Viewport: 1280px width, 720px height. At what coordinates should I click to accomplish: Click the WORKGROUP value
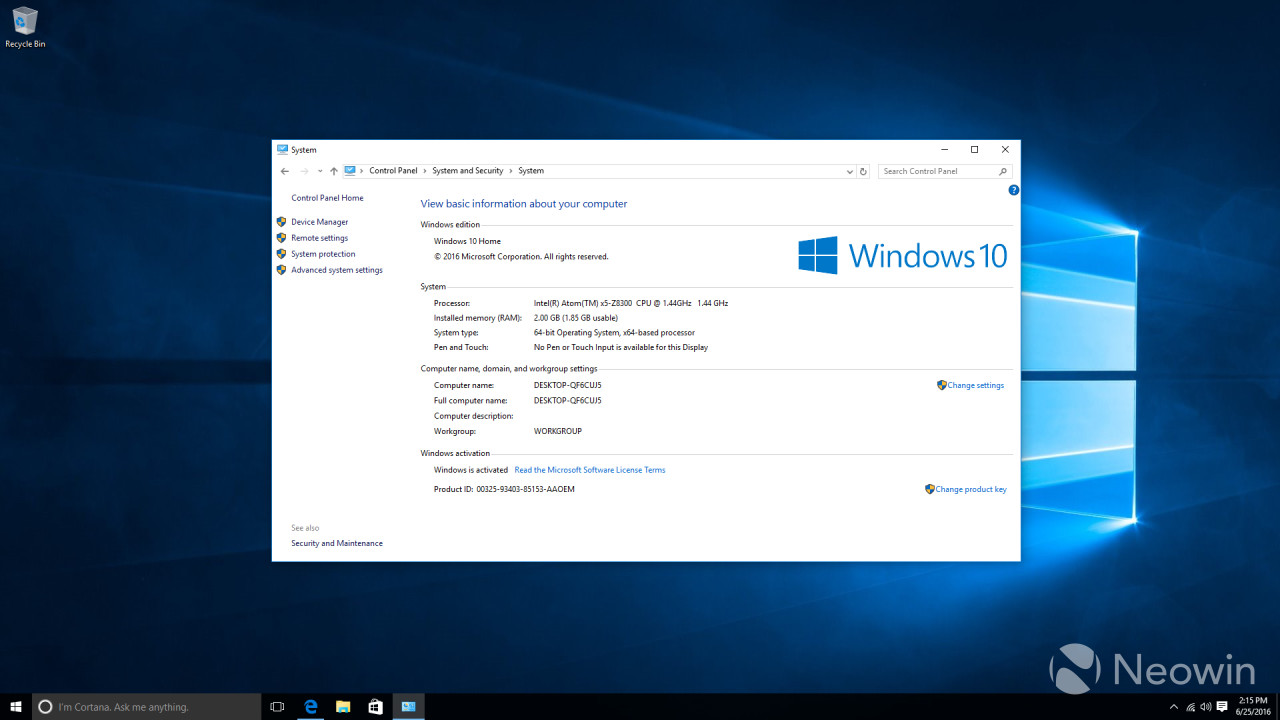(x=558, y=431)
